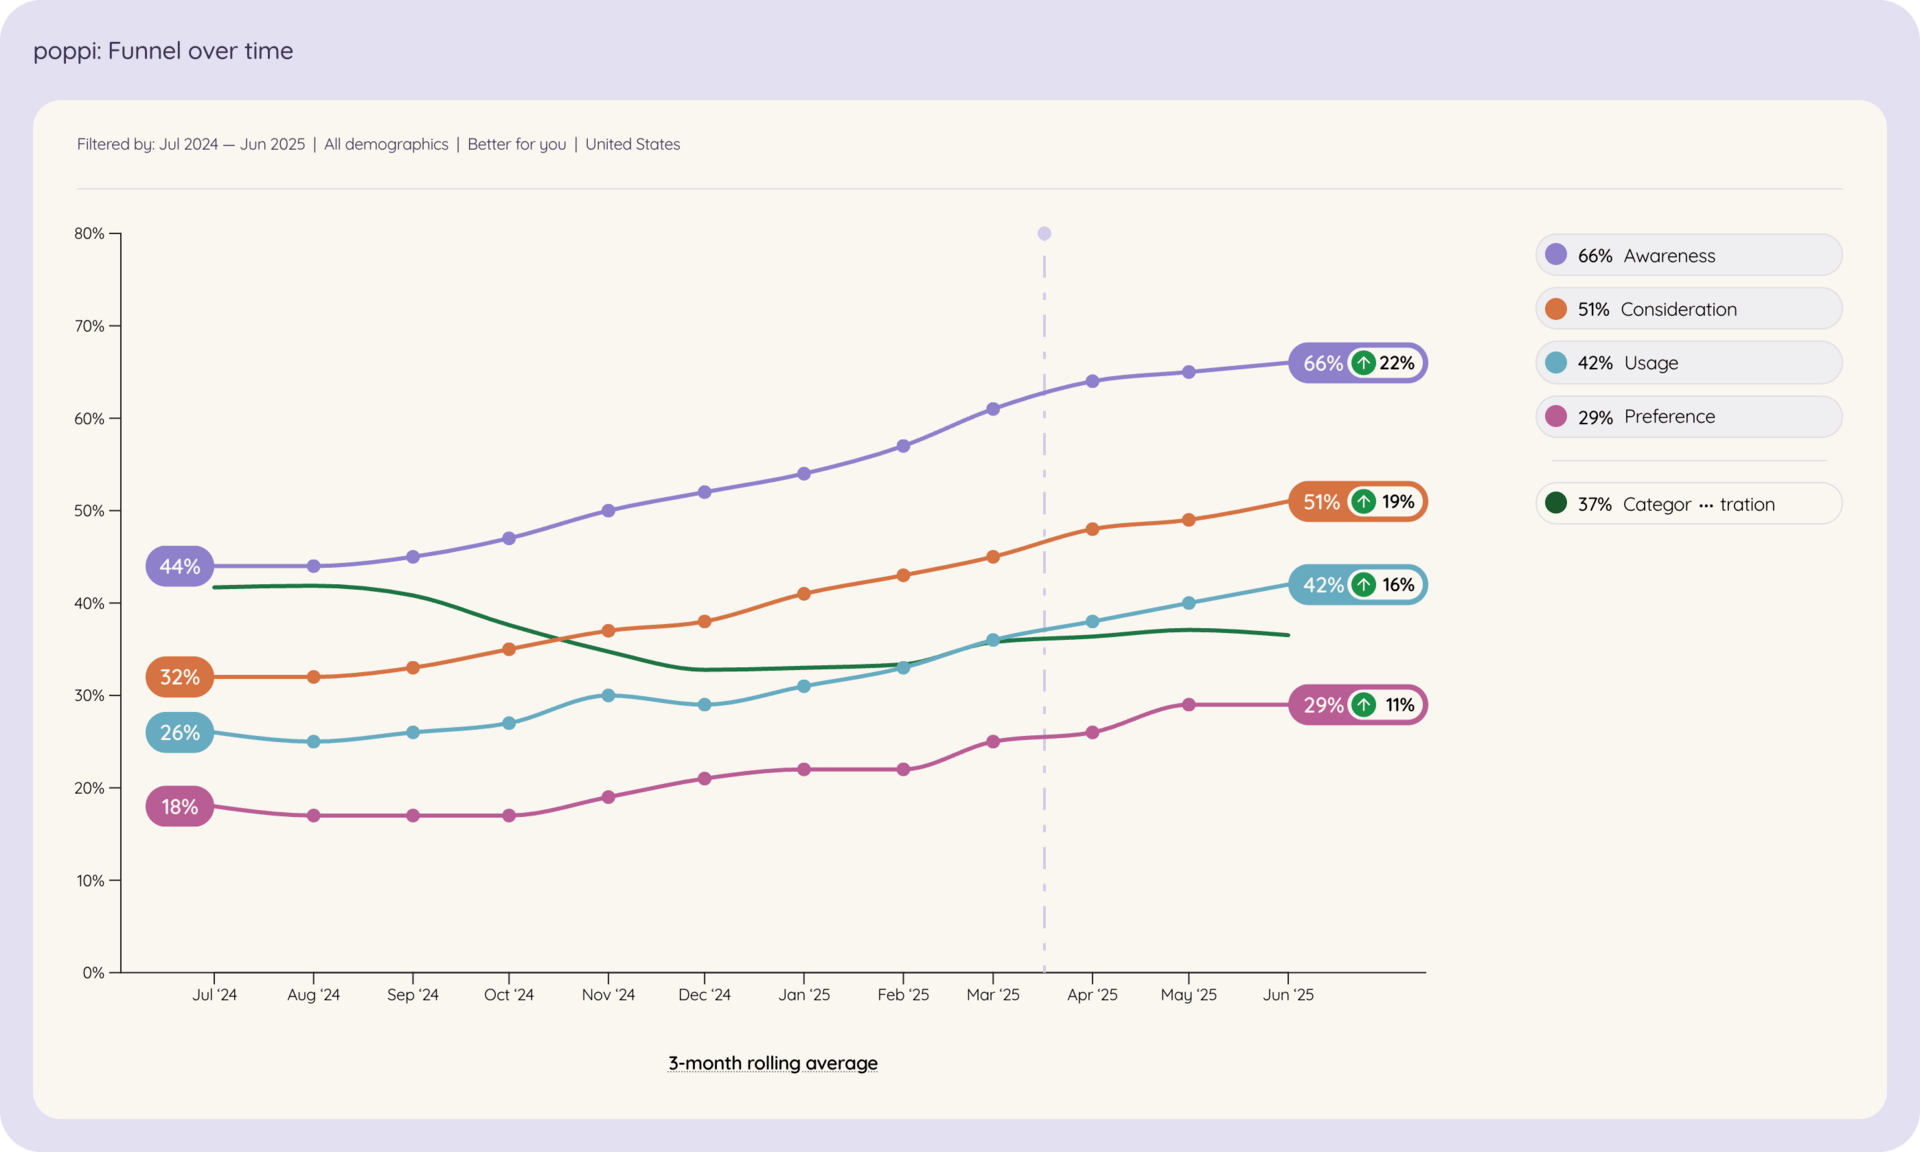Click the 32% Consideration start label
The height and width of the screenshot is (1152, 1920).
180,677
